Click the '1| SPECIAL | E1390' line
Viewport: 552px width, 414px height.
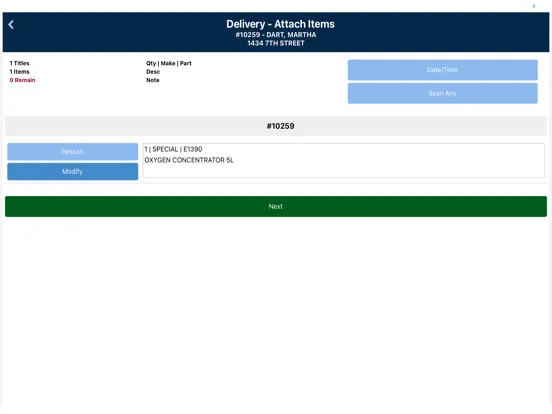(173, 149)
